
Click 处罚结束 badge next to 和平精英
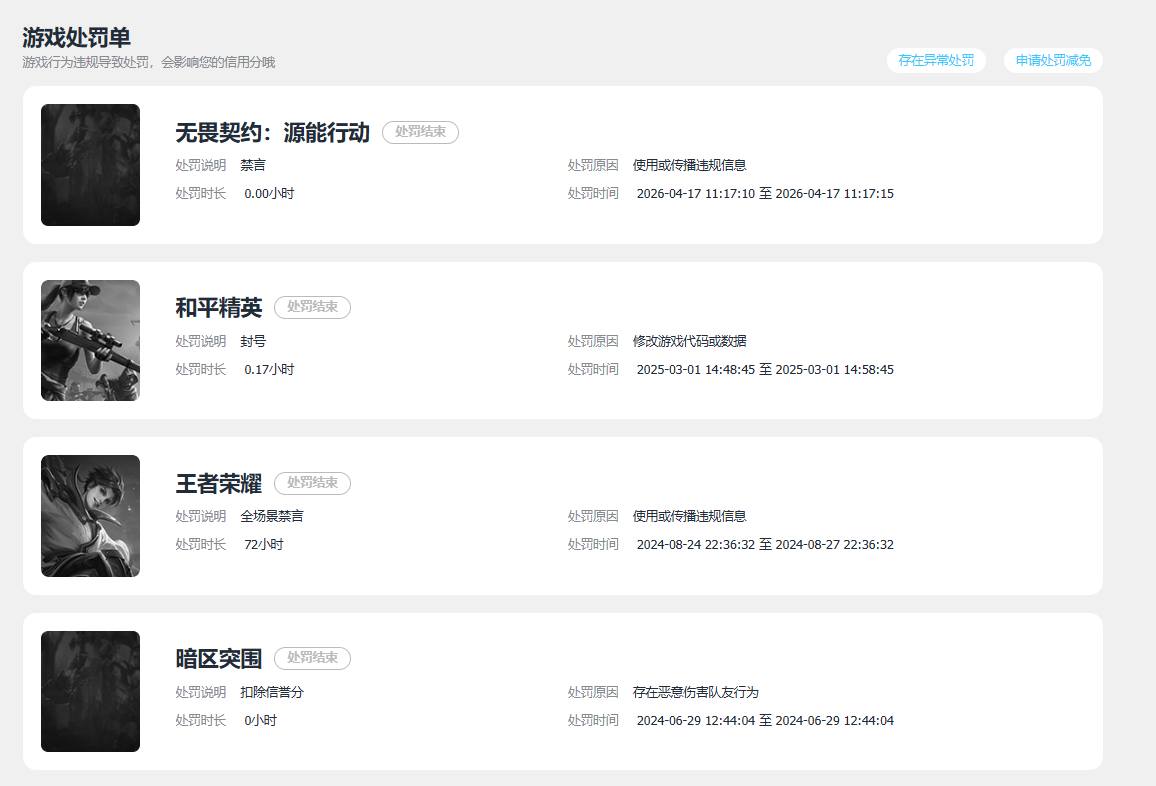click(313, 307)
